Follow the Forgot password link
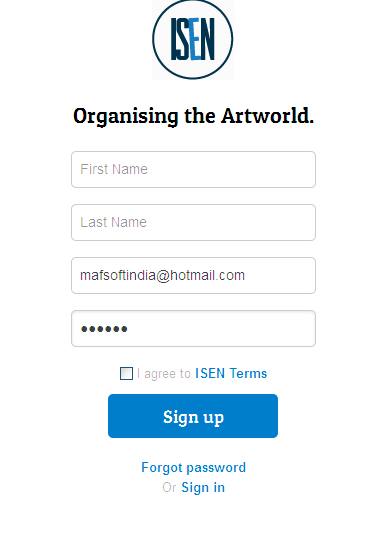This screenshot has width=370, height=539. (x=194, y=468)
